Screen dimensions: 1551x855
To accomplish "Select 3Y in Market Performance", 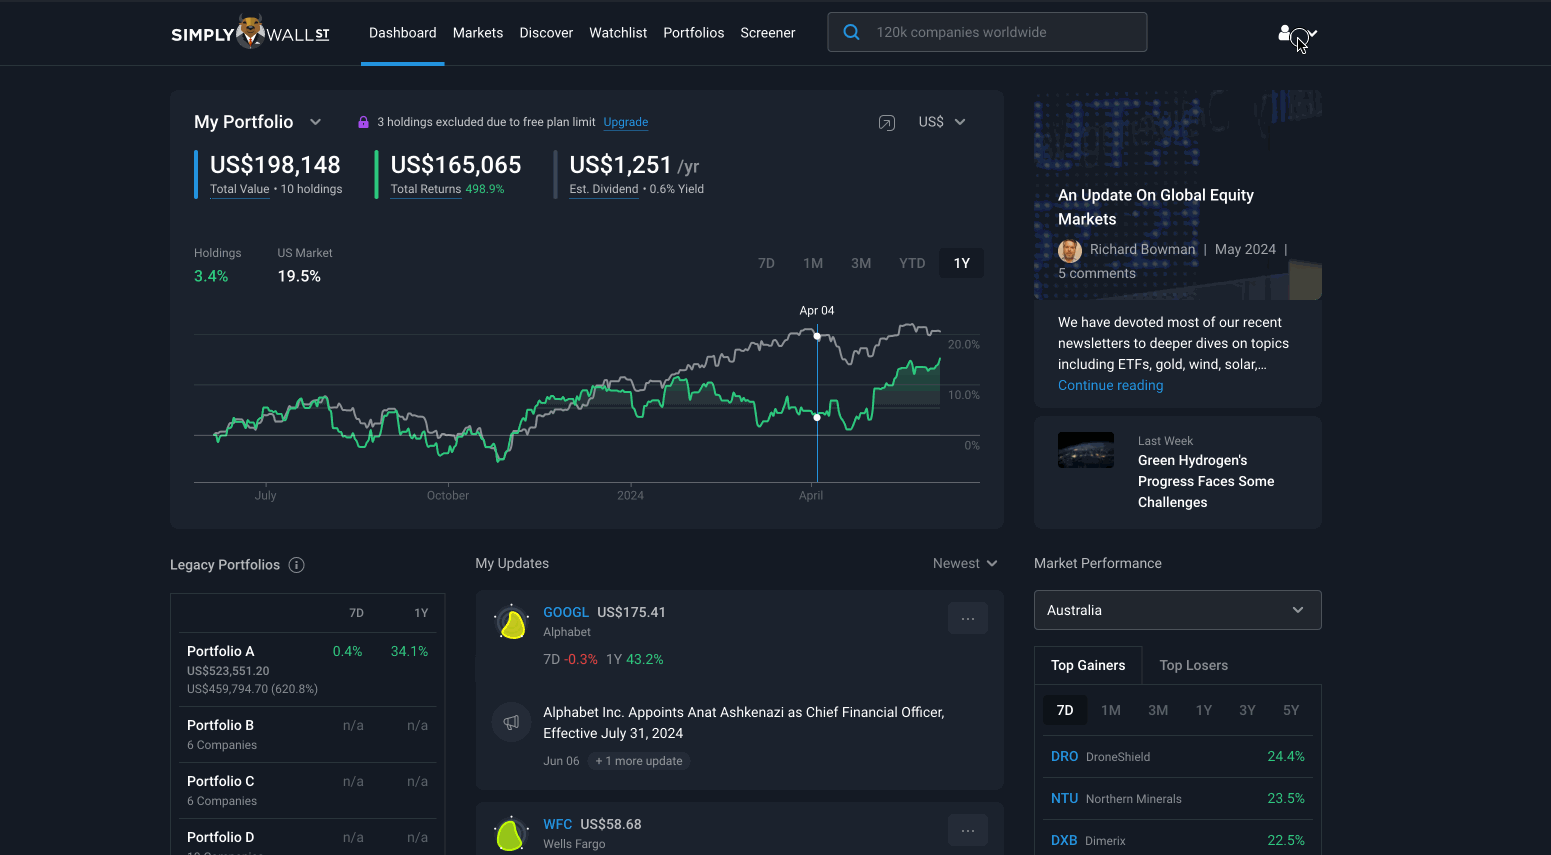I will 1247,710.
